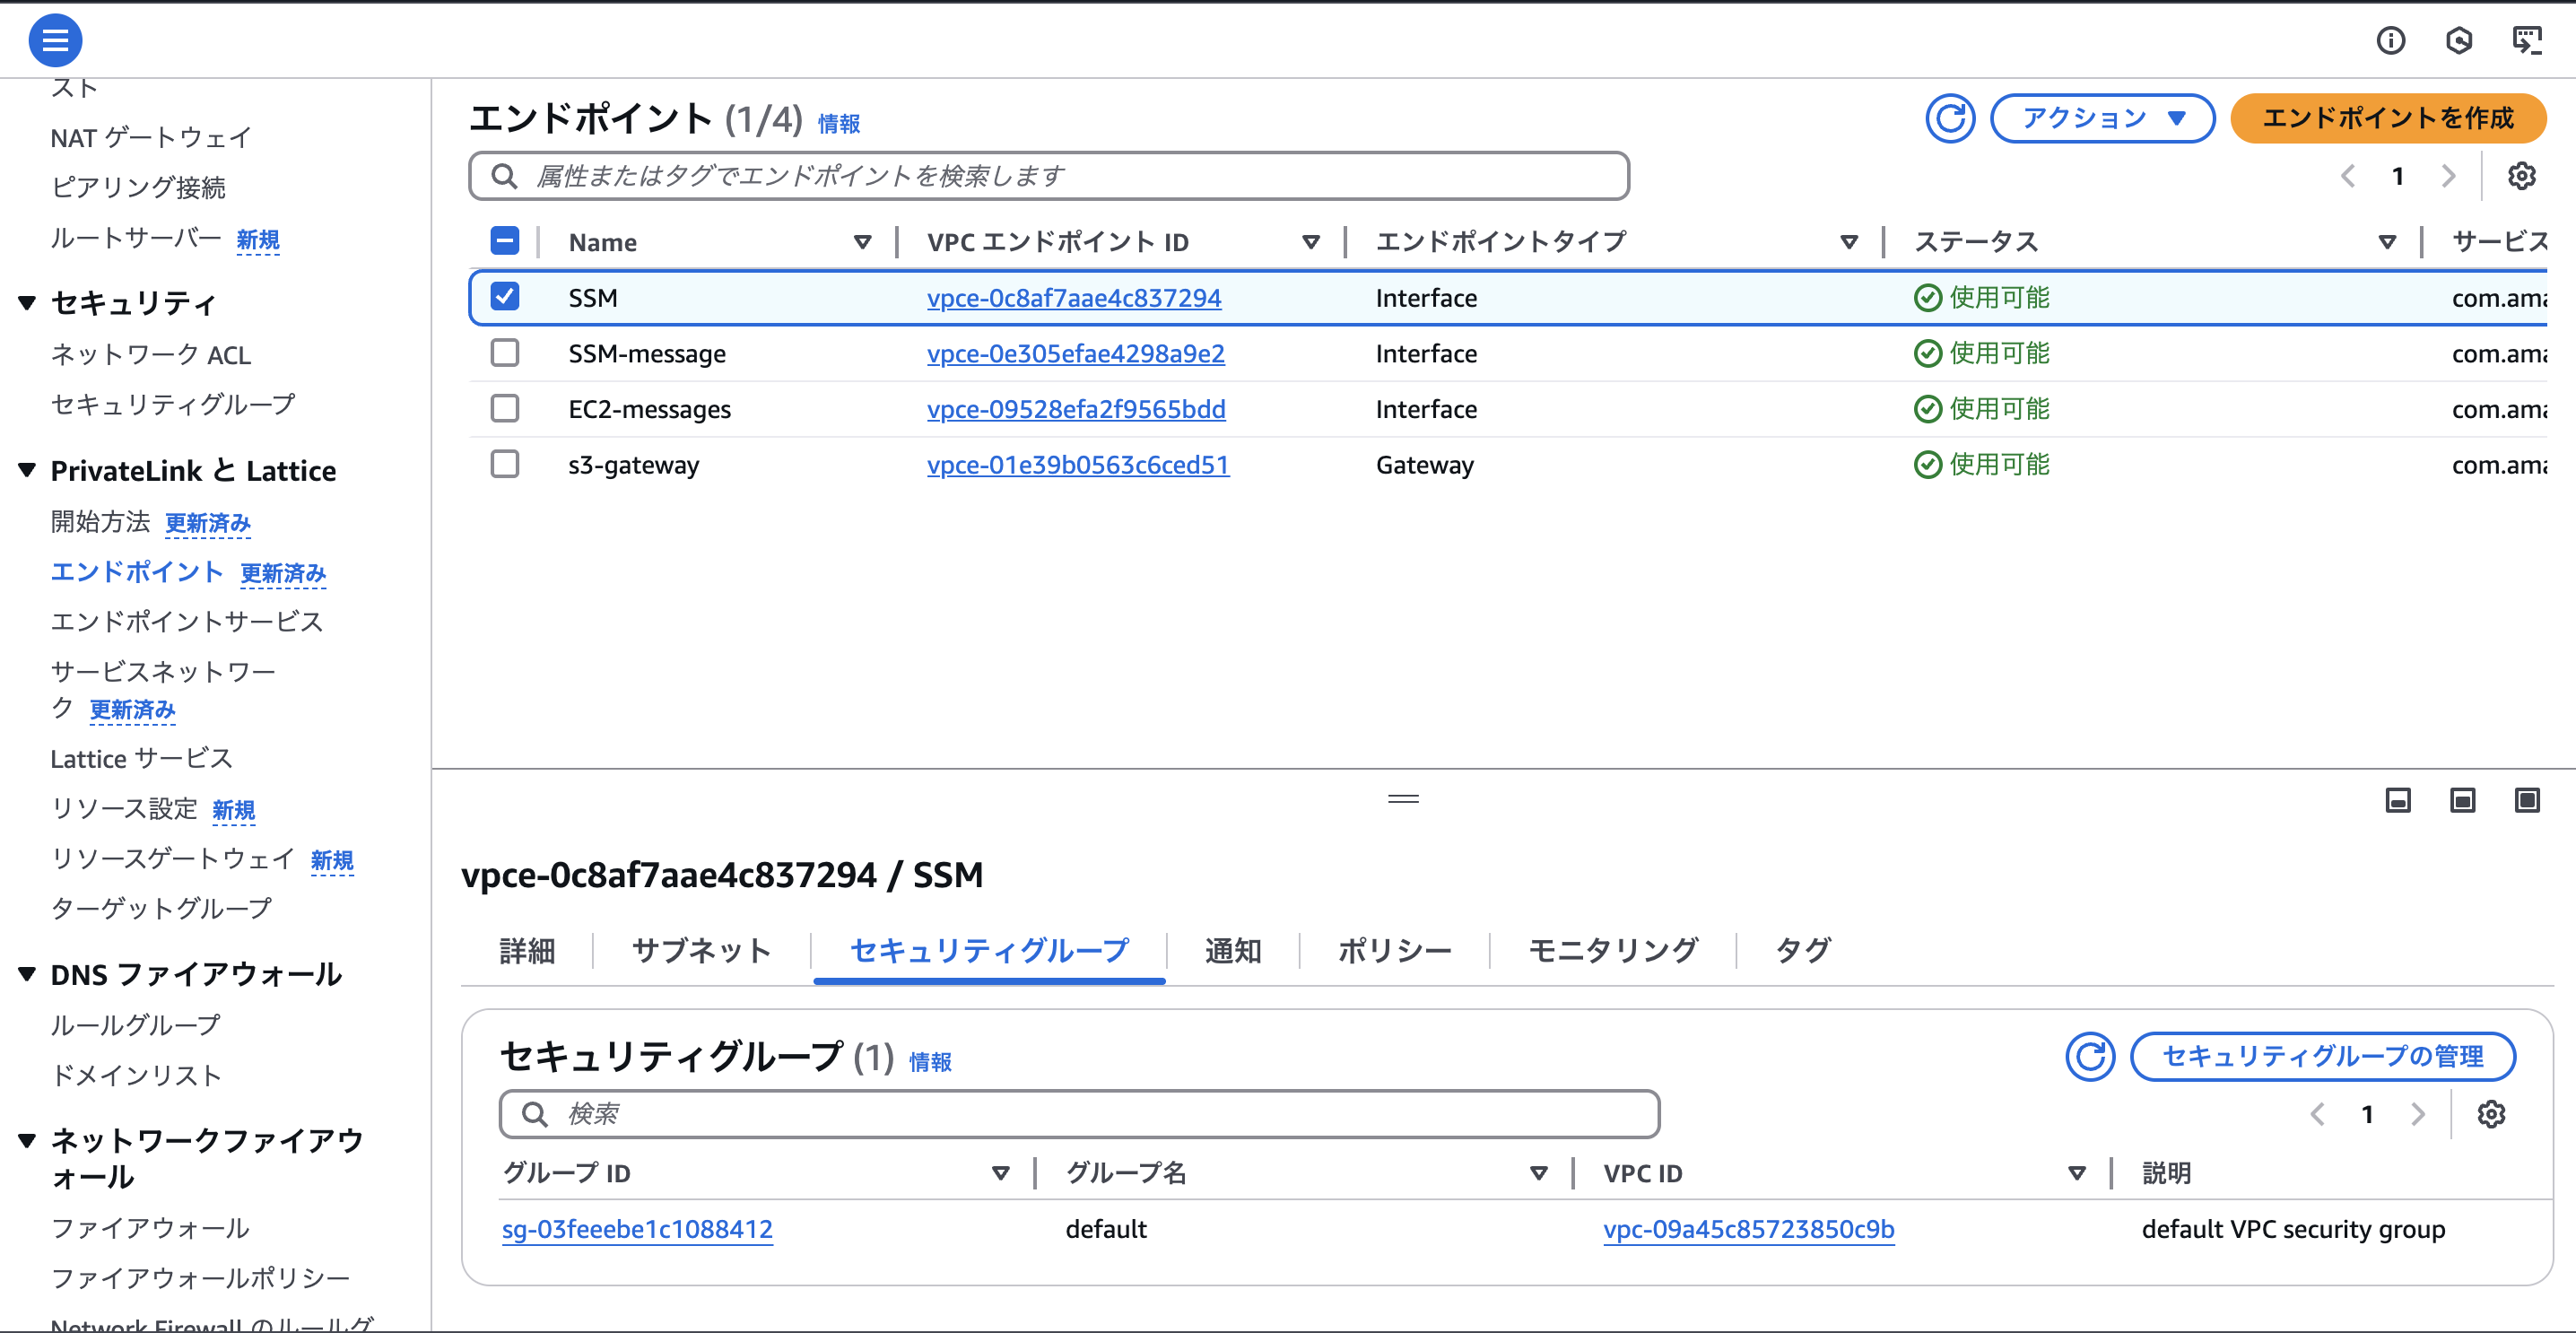Collapse the DNS ファイアウォール section
Viewport: 2576px width, 1333px height.
pos(27,974)
